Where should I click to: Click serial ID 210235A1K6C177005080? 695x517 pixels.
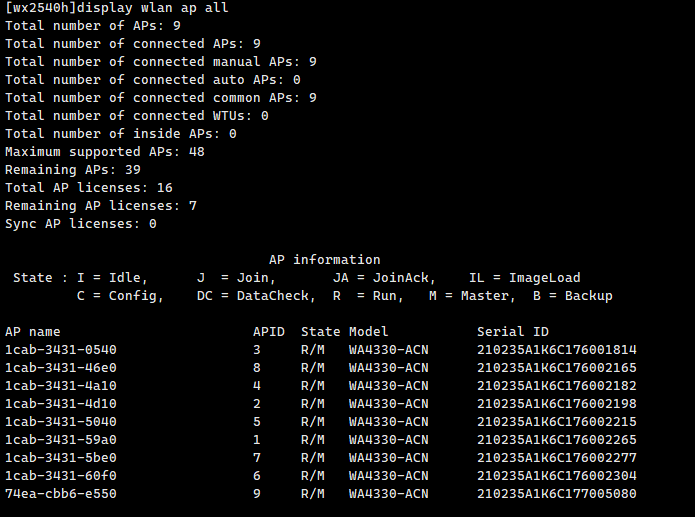click(557, 494)
